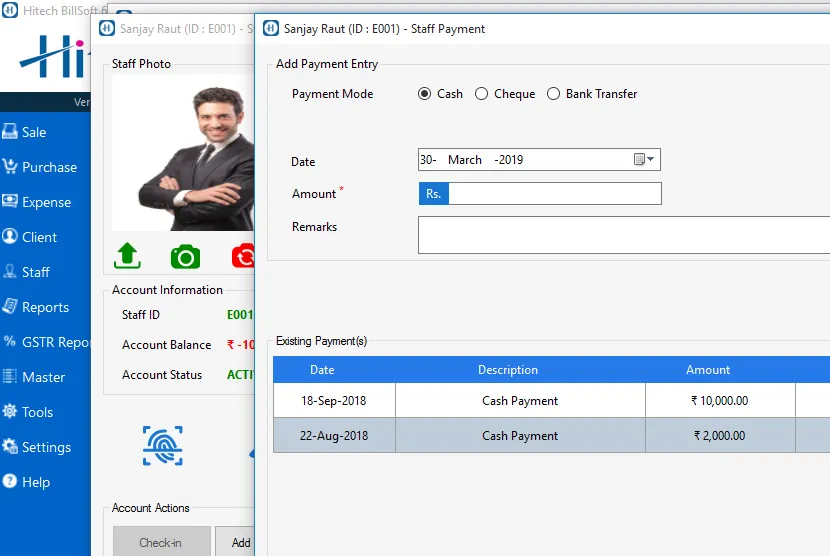The height and width of the screenshot is (556, 830).
Task: Select the Bank Transfer payment mode
Action: click(x=553, y=94)
